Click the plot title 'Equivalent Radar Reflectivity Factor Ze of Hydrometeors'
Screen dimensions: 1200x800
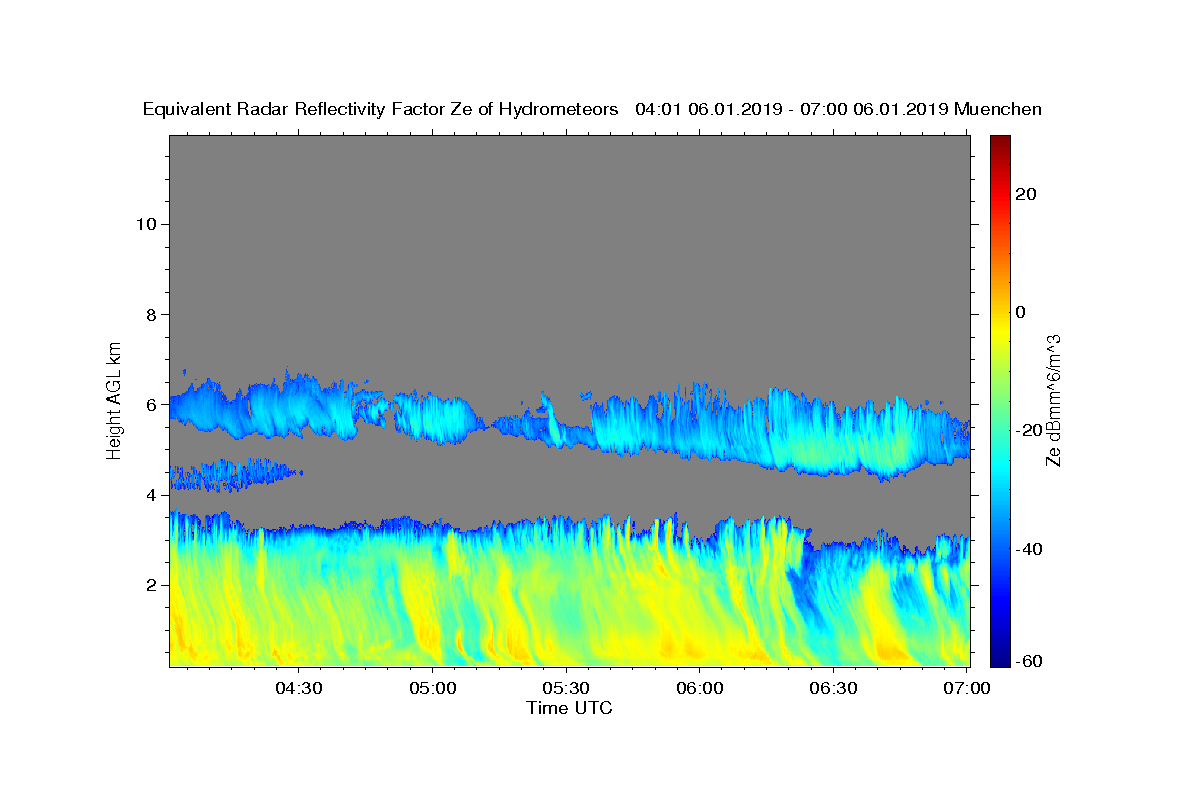pos(381,109)
